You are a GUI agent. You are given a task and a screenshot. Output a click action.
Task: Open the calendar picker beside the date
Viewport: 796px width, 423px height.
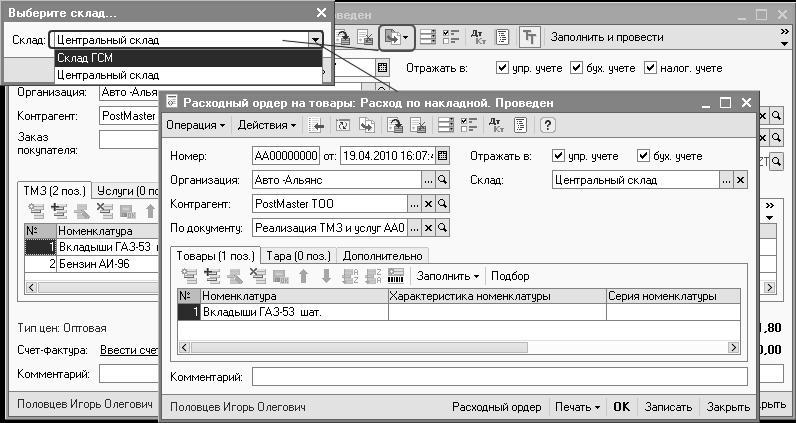443,156
